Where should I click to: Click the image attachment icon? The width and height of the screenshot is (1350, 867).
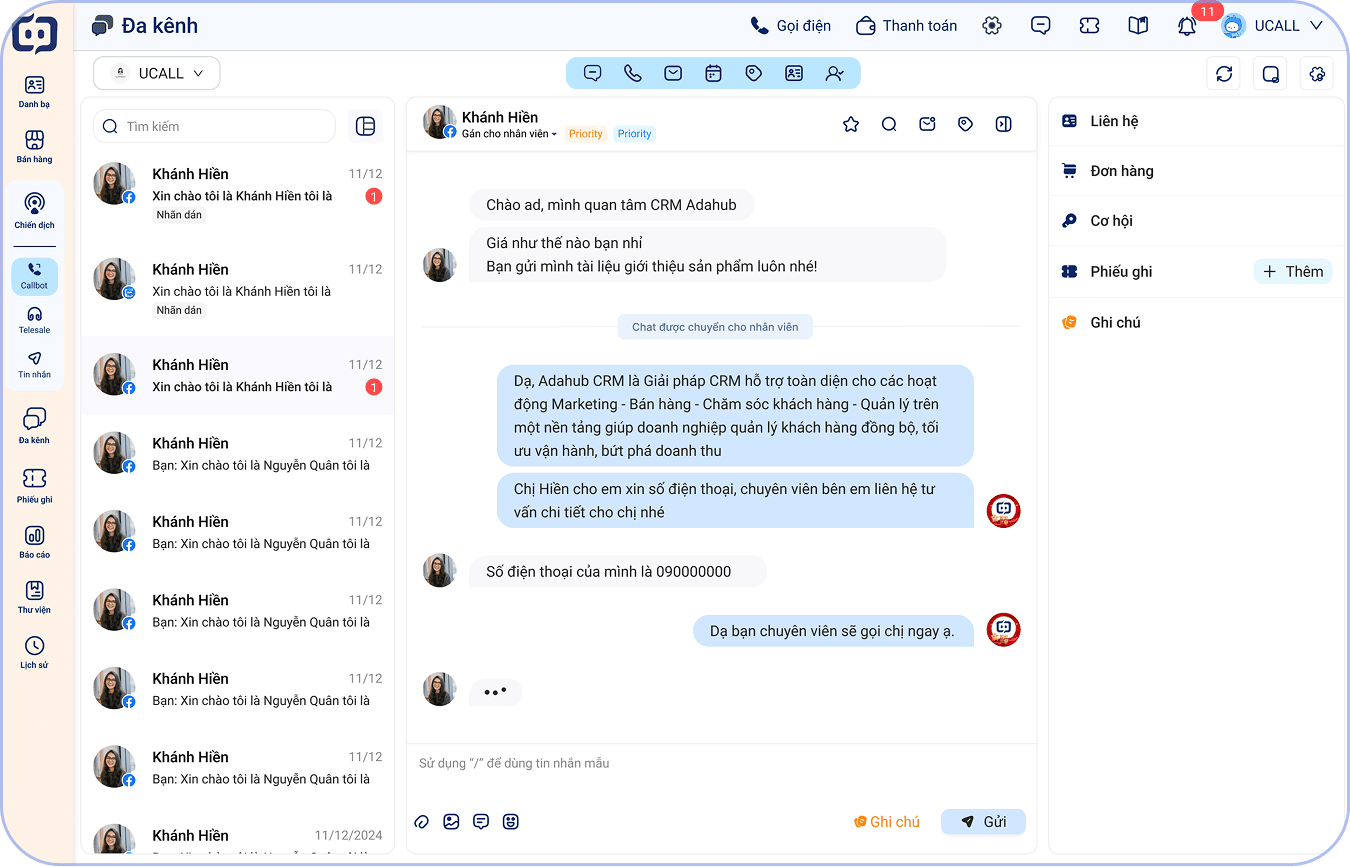click(x=451, y=822)
